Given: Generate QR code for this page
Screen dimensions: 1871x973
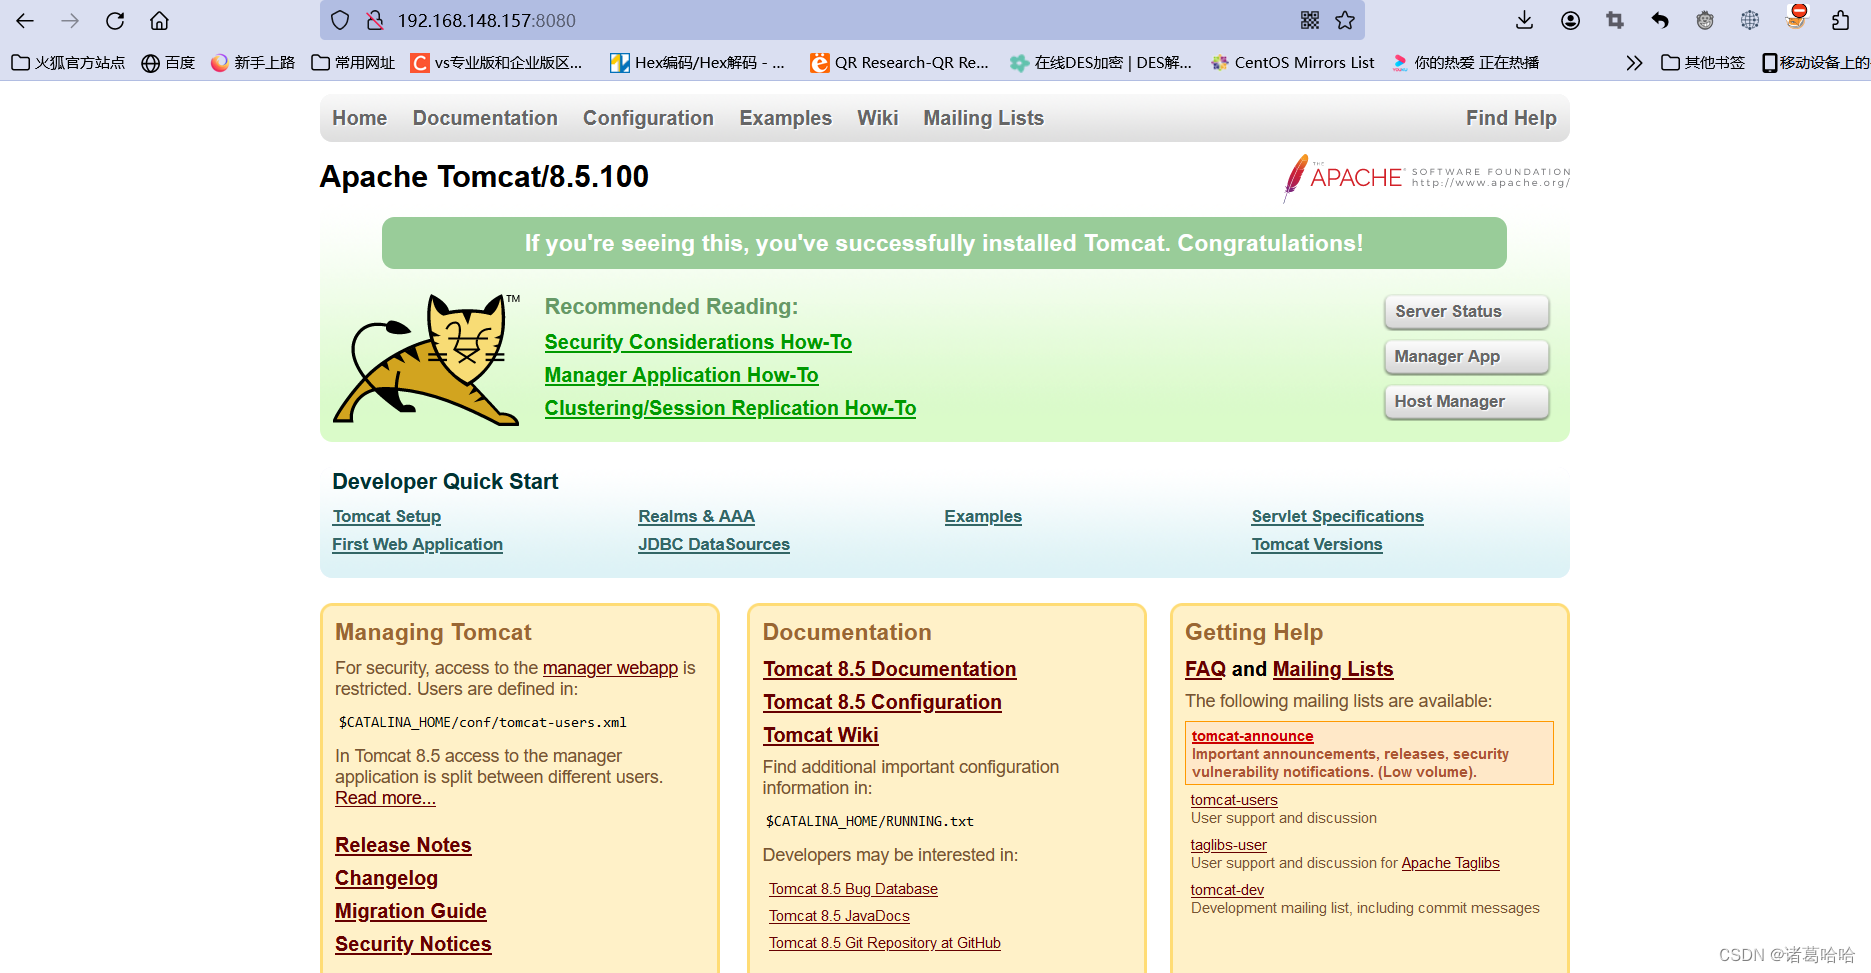Looking at the screenshot, I should pyautogui.click(x=1310, y=20).
